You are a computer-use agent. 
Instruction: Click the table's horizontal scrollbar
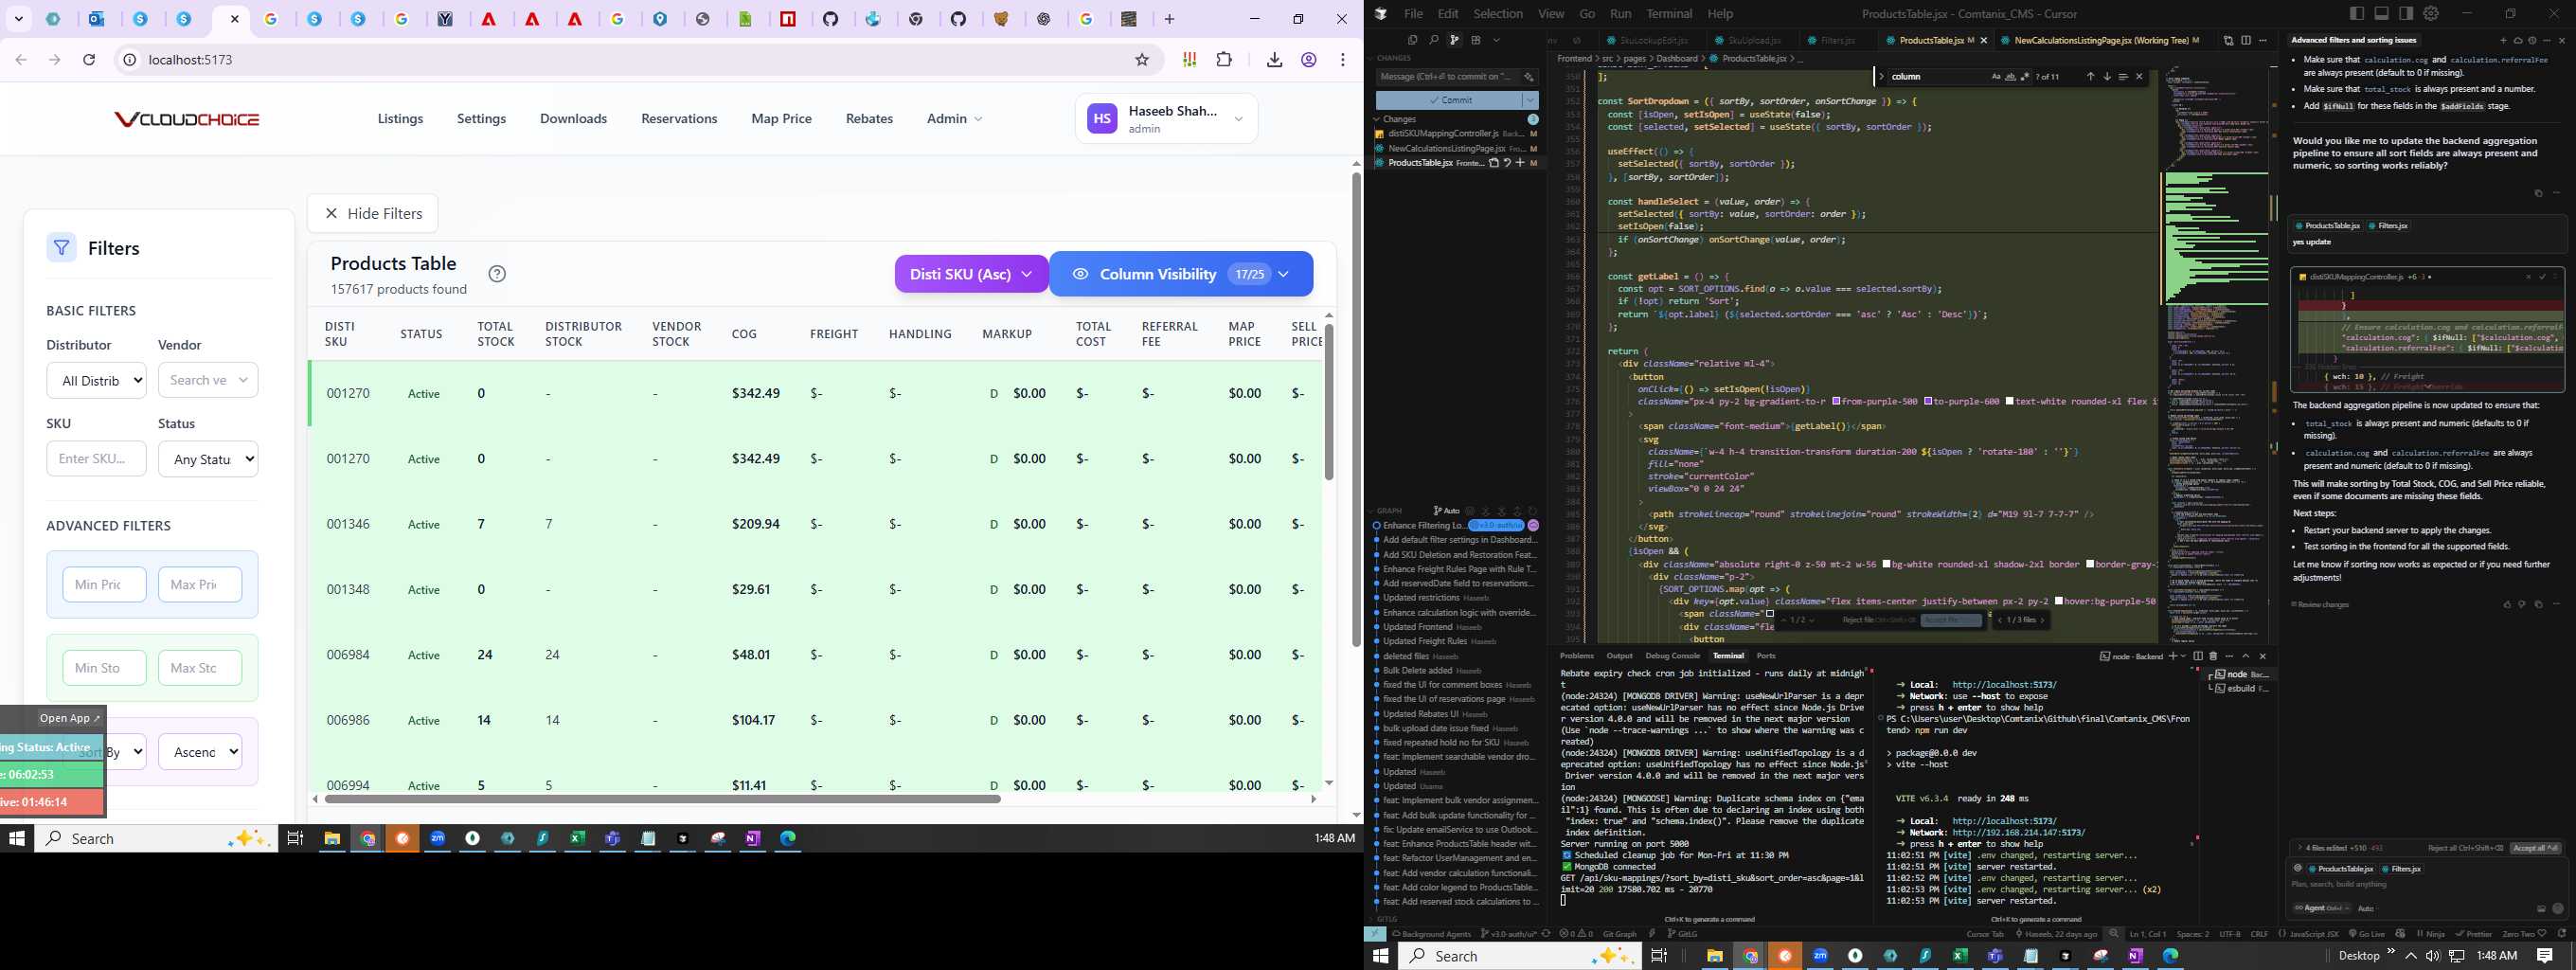[x=662, y=799]
